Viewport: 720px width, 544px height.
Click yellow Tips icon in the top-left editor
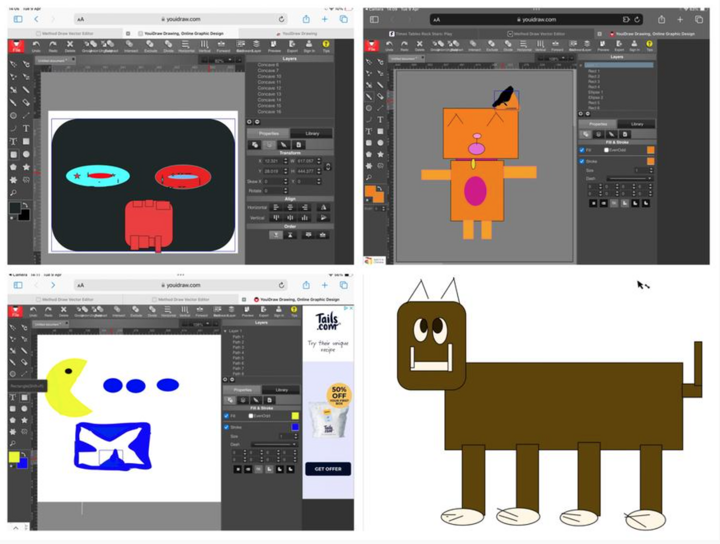click(x=325, y=46)
